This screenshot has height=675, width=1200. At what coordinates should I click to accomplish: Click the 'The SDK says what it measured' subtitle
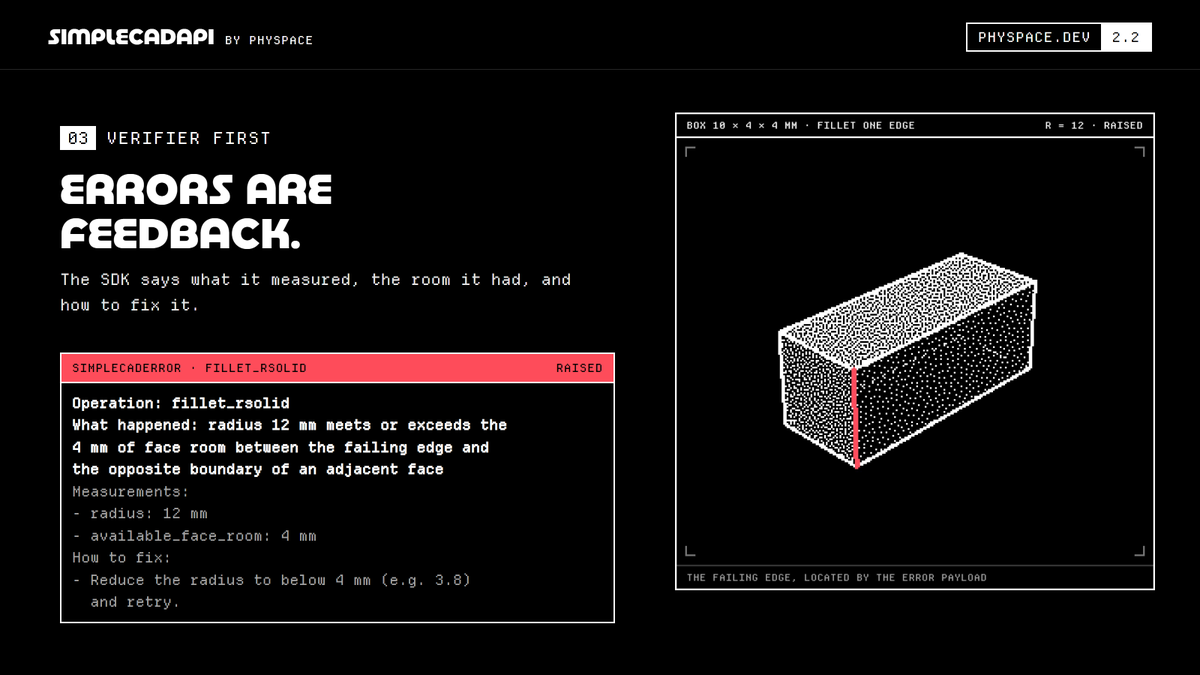pyautogui.click(x=316, y=292)
